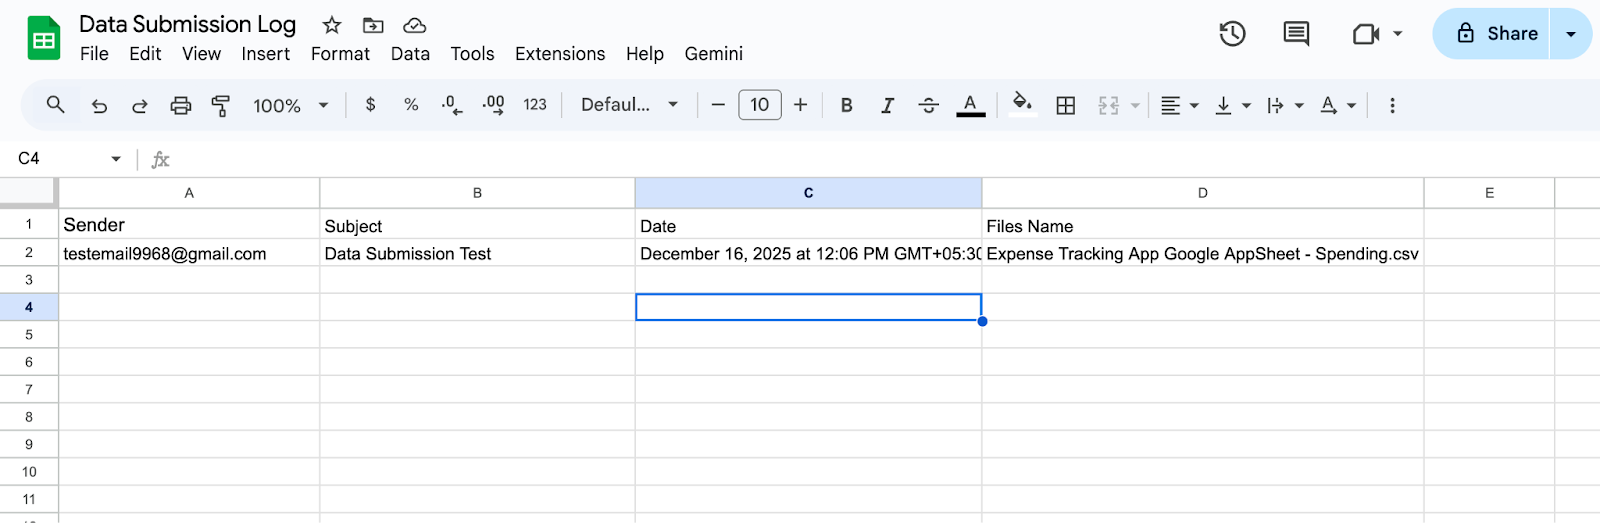Select column A header
1600x523 pixels.
tap(189, 193)
